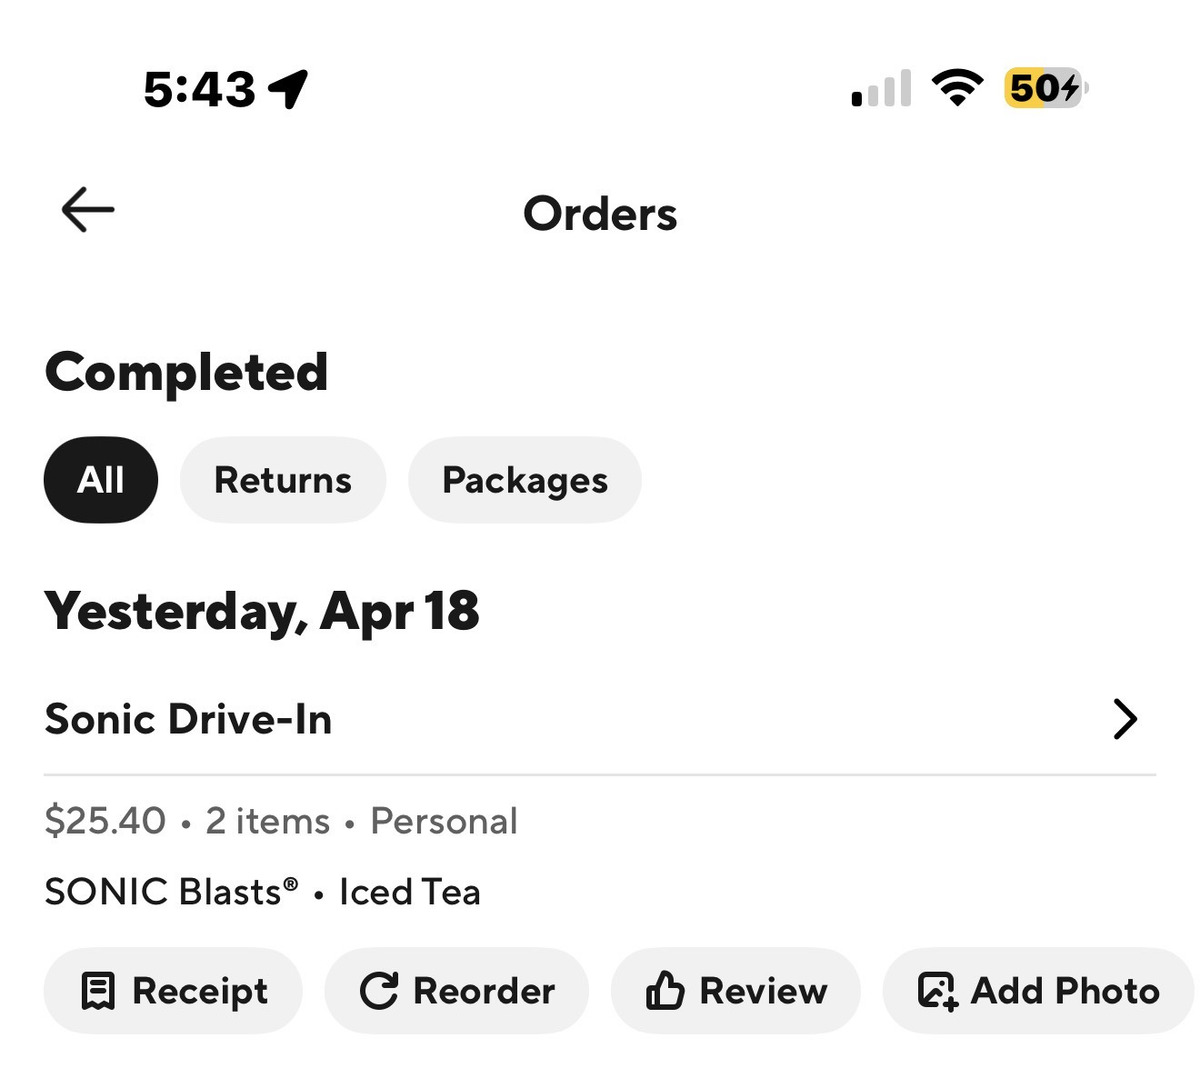
Task: Tap the back arrow icon
Action: (88, 211)
